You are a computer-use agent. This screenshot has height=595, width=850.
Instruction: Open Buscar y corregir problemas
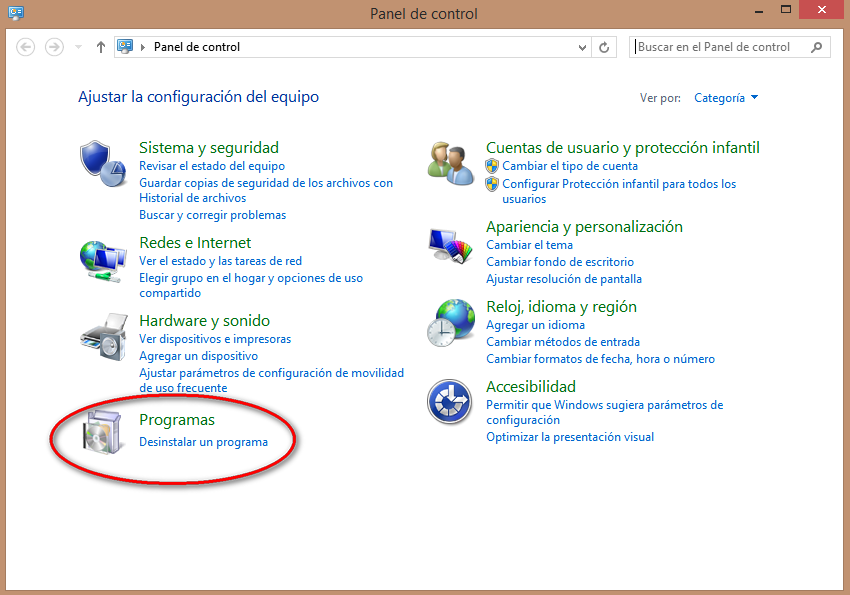[212, 215]
